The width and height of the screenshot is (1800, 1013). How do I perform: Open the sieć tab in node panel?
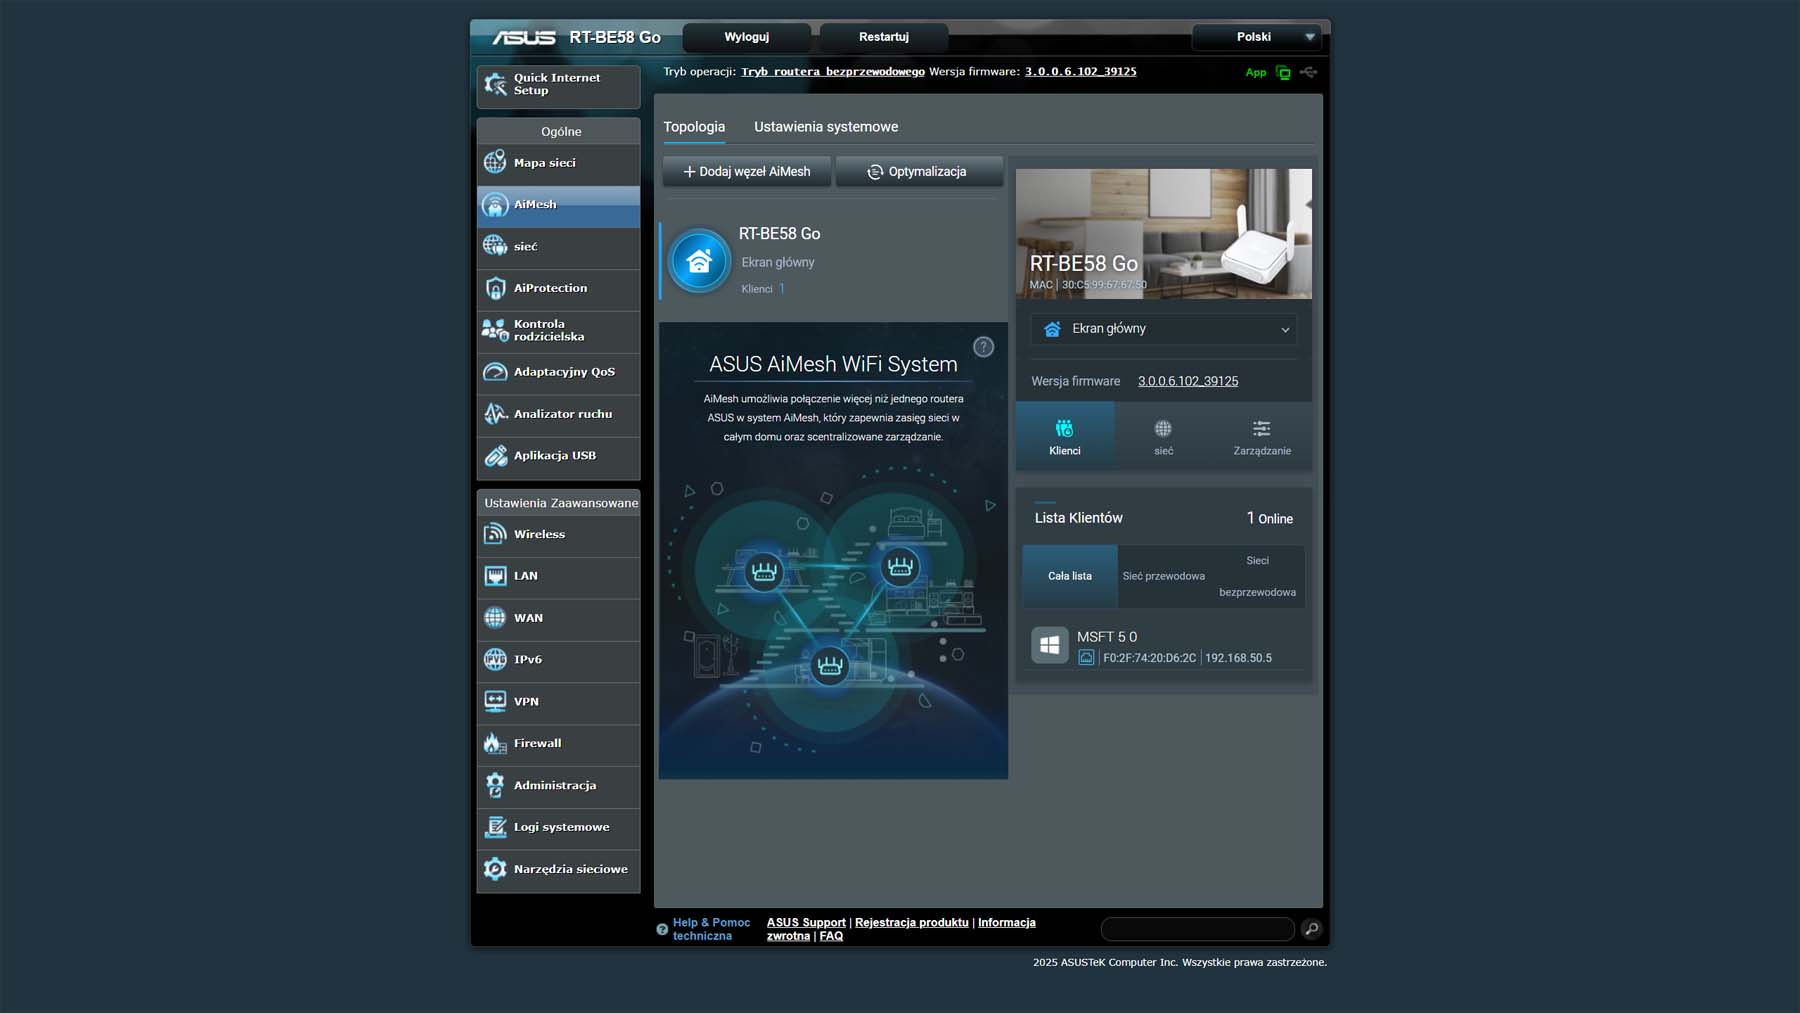click(1163, 437)
